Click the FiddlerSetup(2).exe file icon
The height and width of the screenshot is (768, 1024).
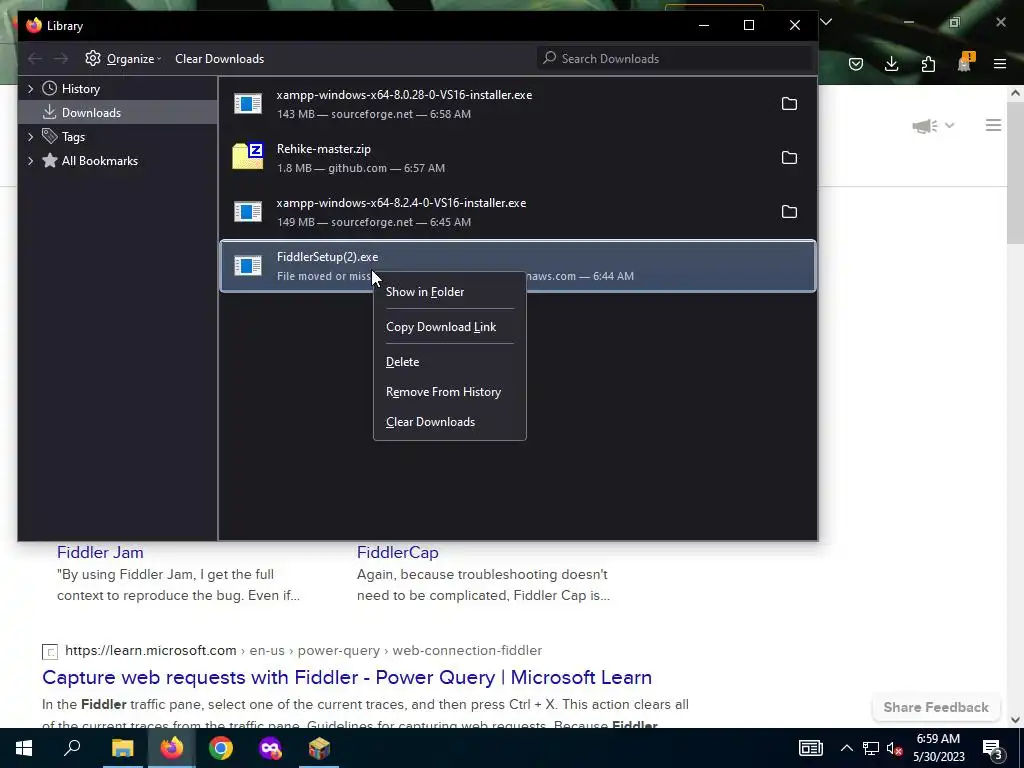(248, 265)
